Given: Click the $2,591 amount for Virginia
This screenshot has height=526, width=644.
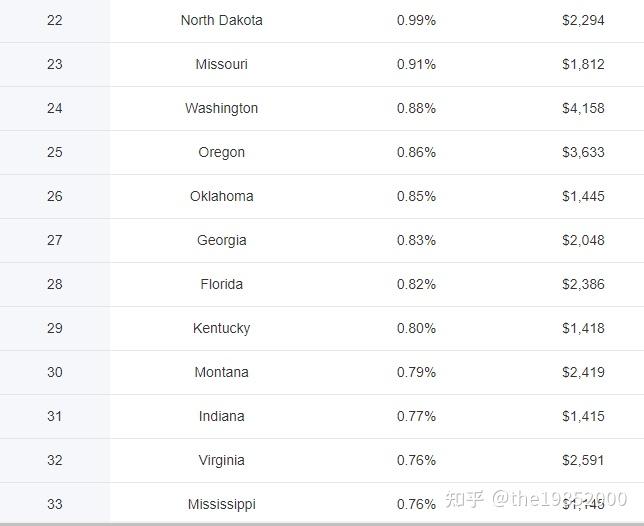Looking at the screenshot, I should click(583, 460).
